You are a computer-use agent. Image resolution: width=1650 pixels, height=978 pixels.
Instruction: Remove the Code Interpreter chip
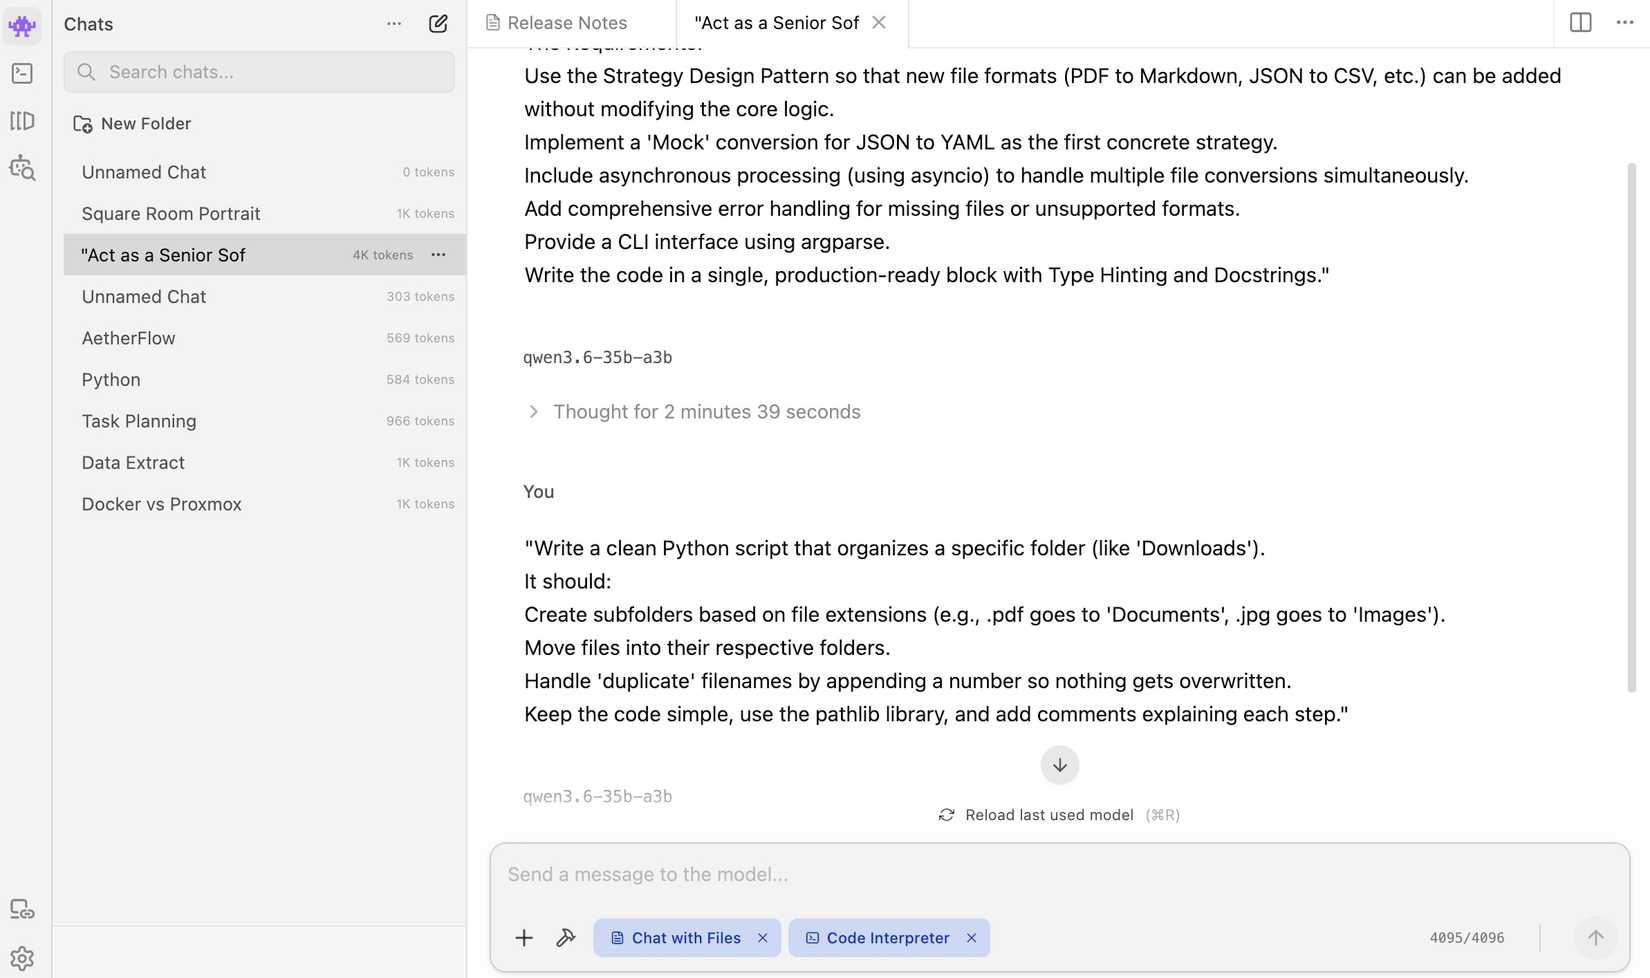click(971, 938)
